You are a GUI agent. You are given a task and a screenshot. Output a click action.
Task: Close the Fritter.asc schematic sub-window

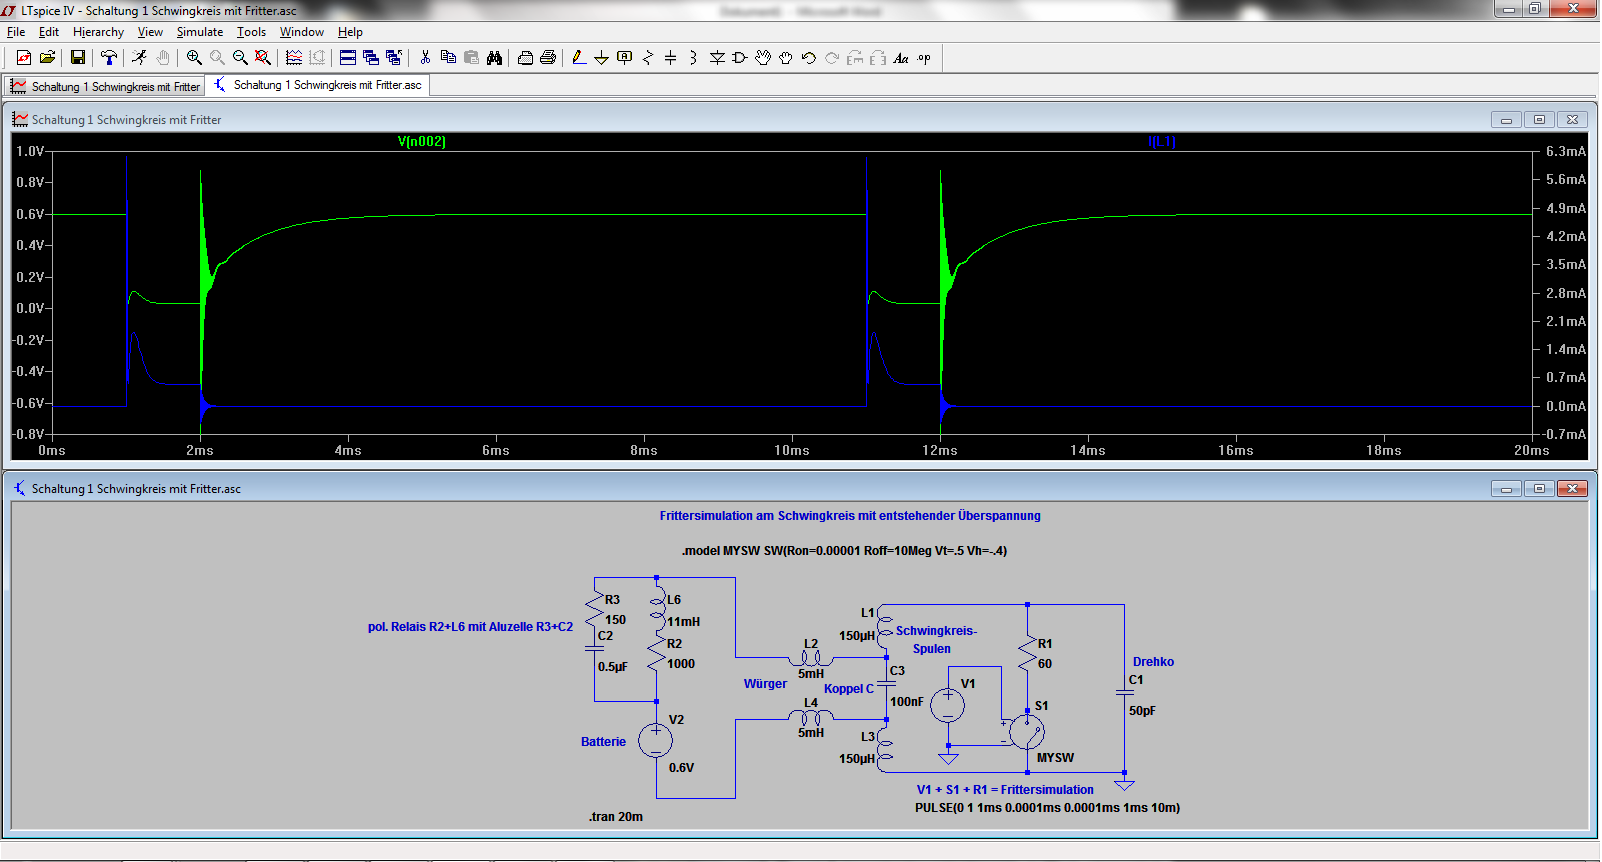(x=1572, y=489)
